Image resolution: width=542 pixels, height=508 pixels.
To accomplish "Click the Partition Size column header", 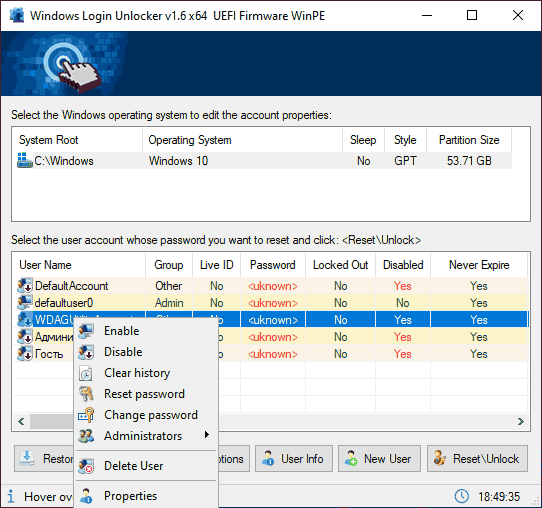I will (469, 140).
